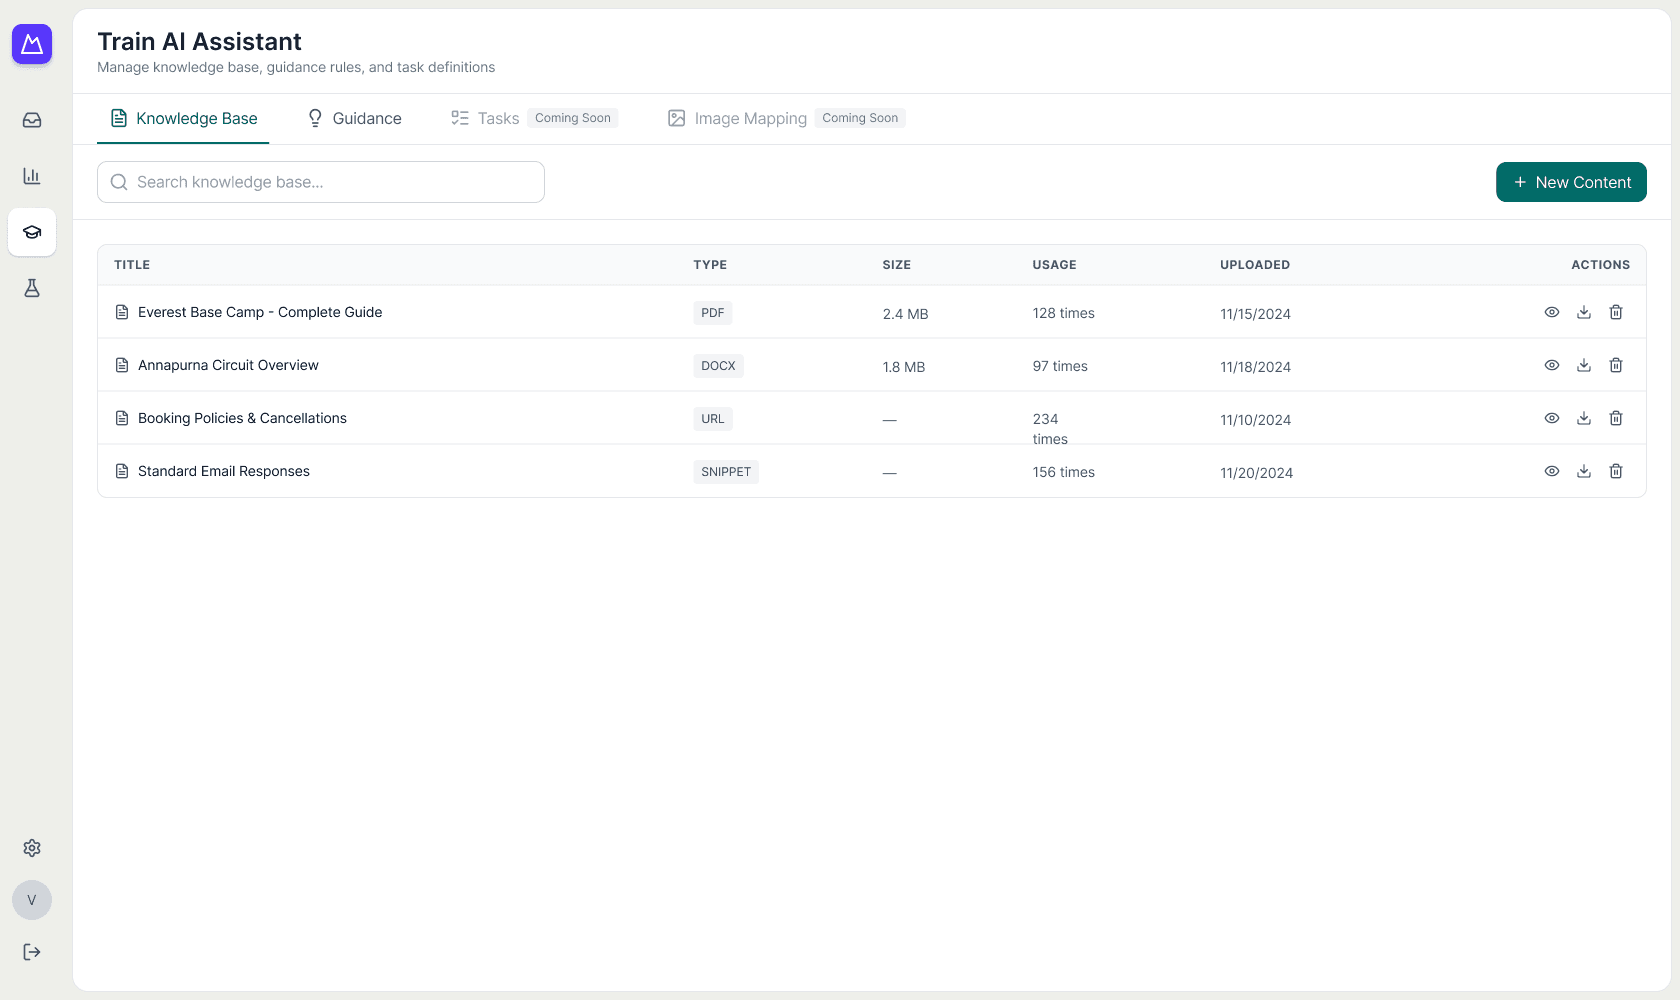Image resolution: width=1680 pixels, height=1000 pixels.
Task: Download Everest Base Camp guide
Action: [x=1584, y=312]
